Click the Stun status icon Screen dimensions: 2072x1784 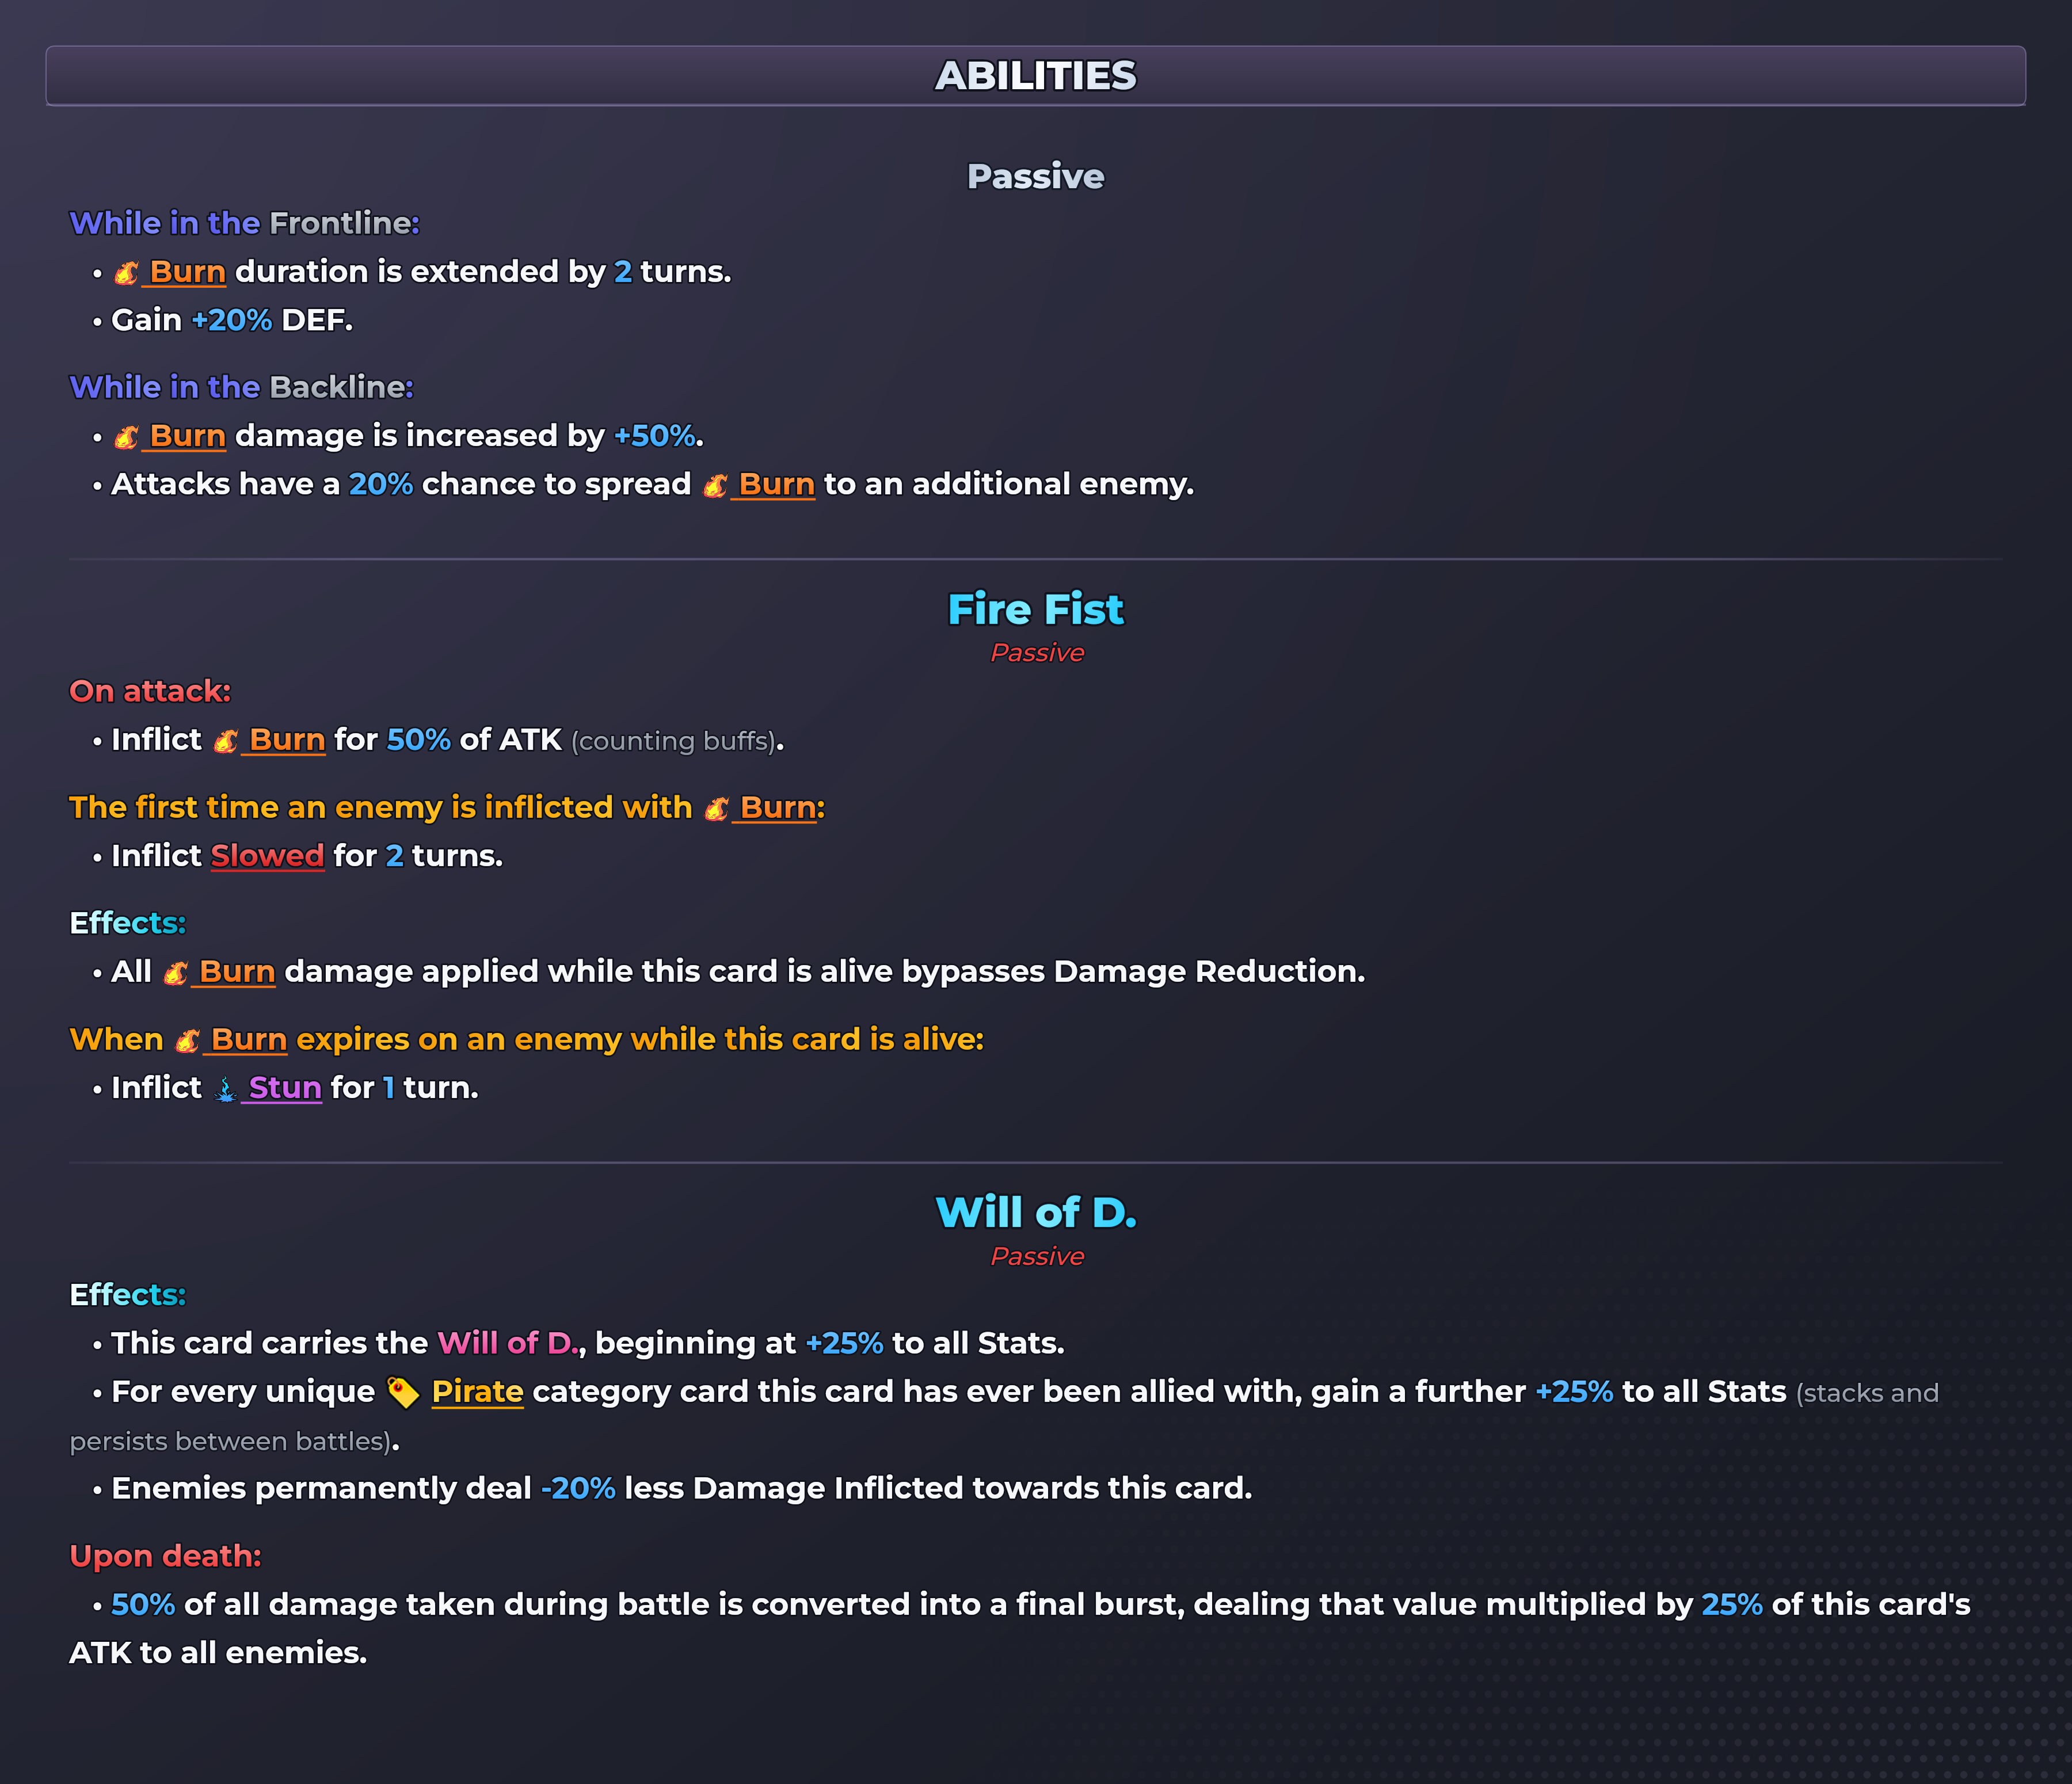point(225,1088)
